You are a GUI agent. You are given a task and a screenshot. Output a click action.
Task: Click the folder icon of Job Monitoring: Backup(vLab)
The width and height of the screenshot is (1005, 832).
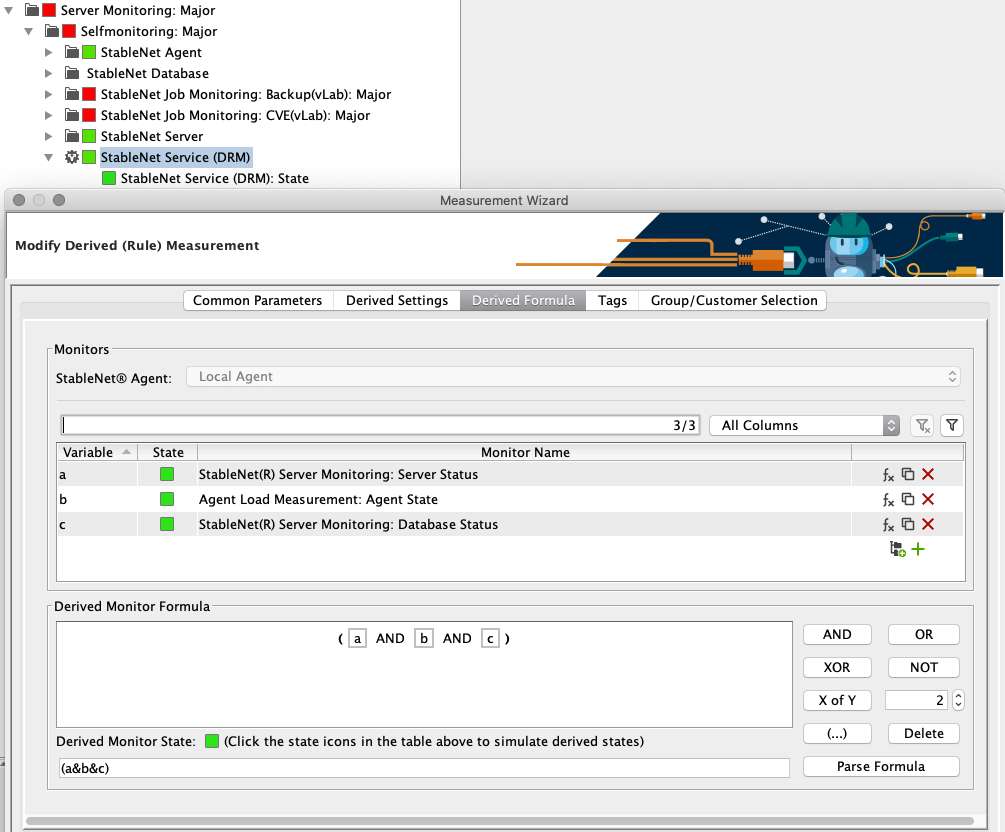[72, 94]
